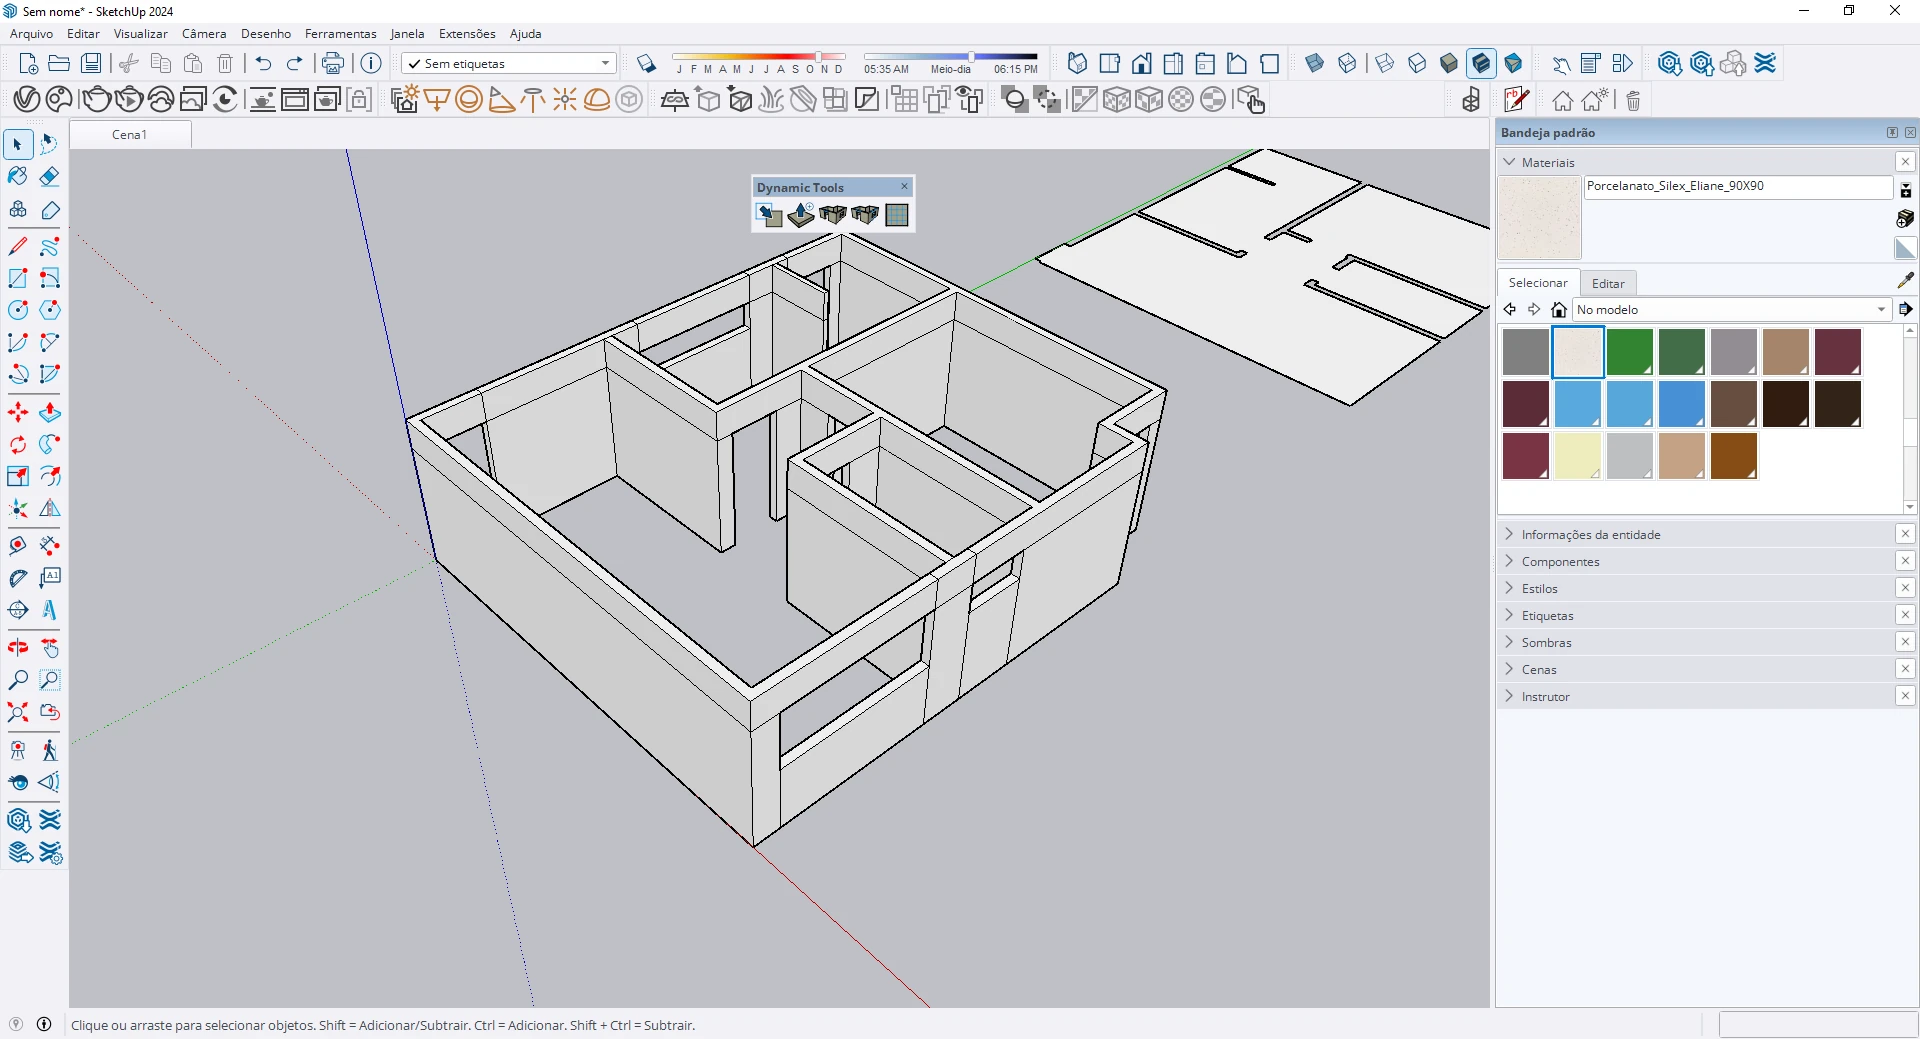The height and width of the screenshot is (1039, 1920).
Task: Switch to Iso standard view
Action: (1077, 63)
